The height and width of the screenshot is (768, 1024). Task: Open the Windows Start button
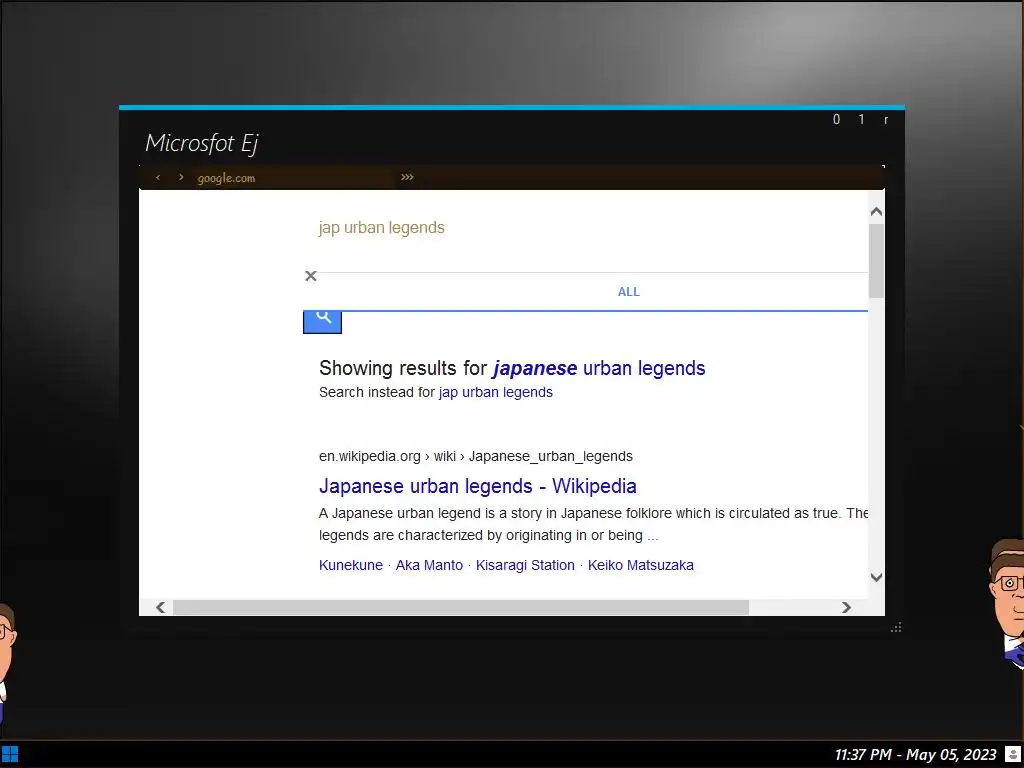pos(10,755)
